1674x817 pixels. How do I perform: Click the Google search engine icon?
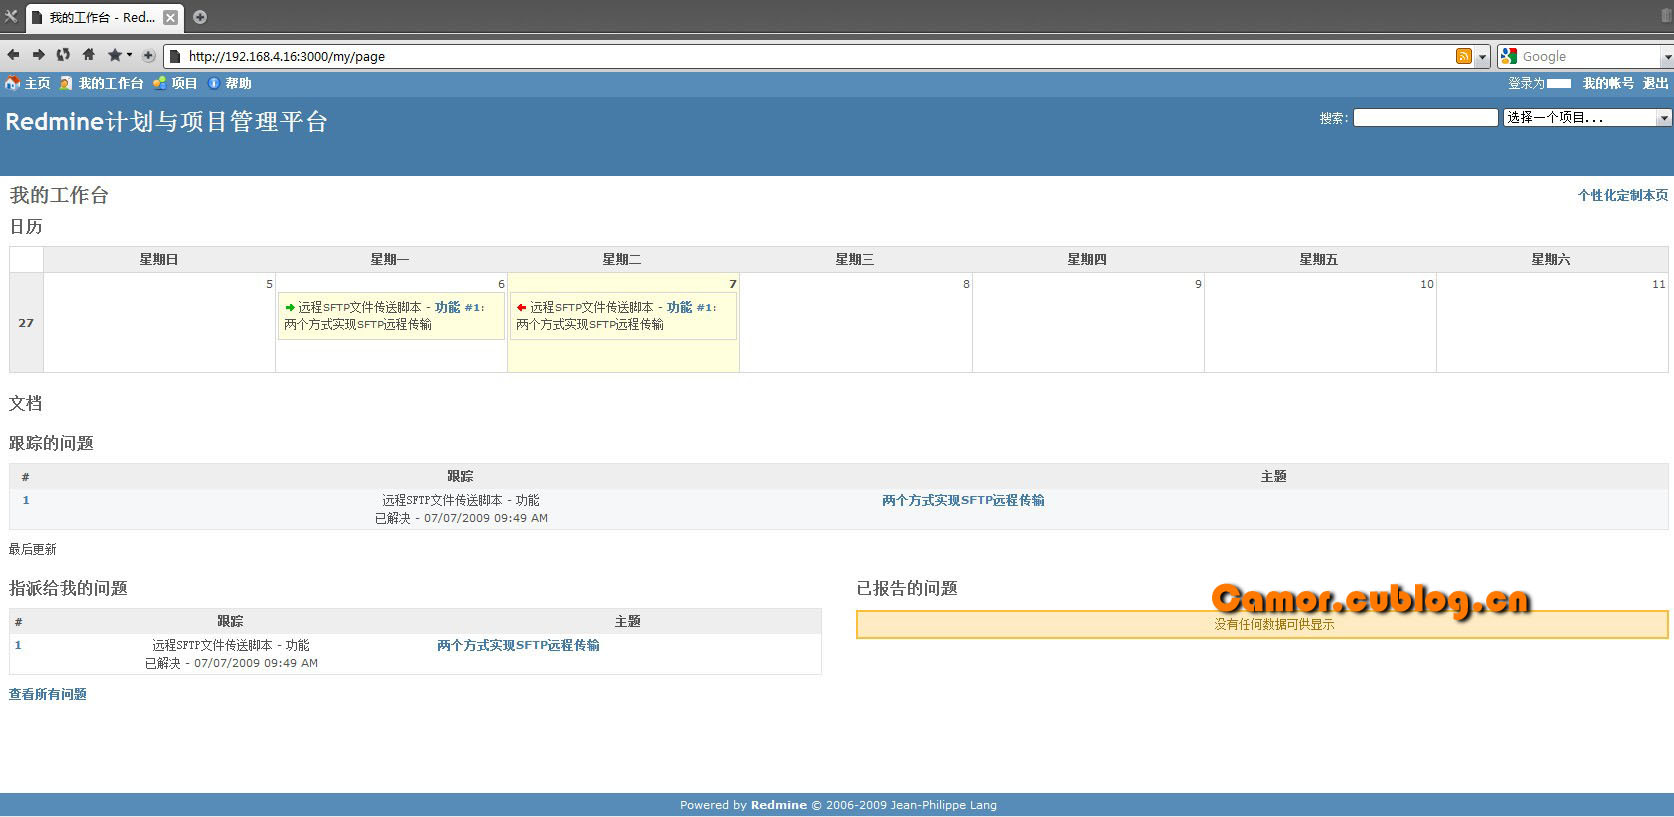(x=1509, y=56)
